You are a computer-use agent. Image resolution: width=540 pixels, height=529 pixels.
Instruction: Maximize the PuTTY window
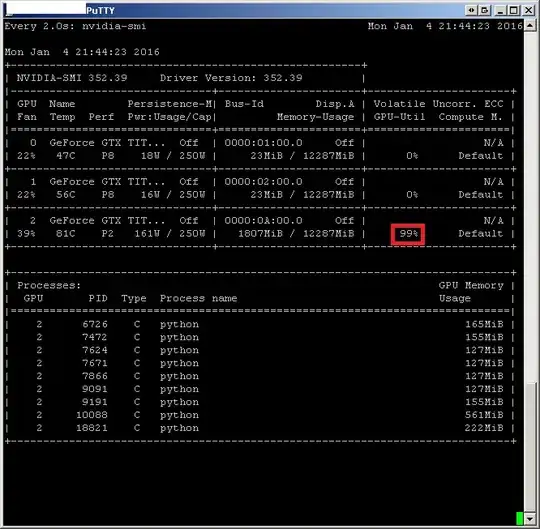[x=513, y=10]
